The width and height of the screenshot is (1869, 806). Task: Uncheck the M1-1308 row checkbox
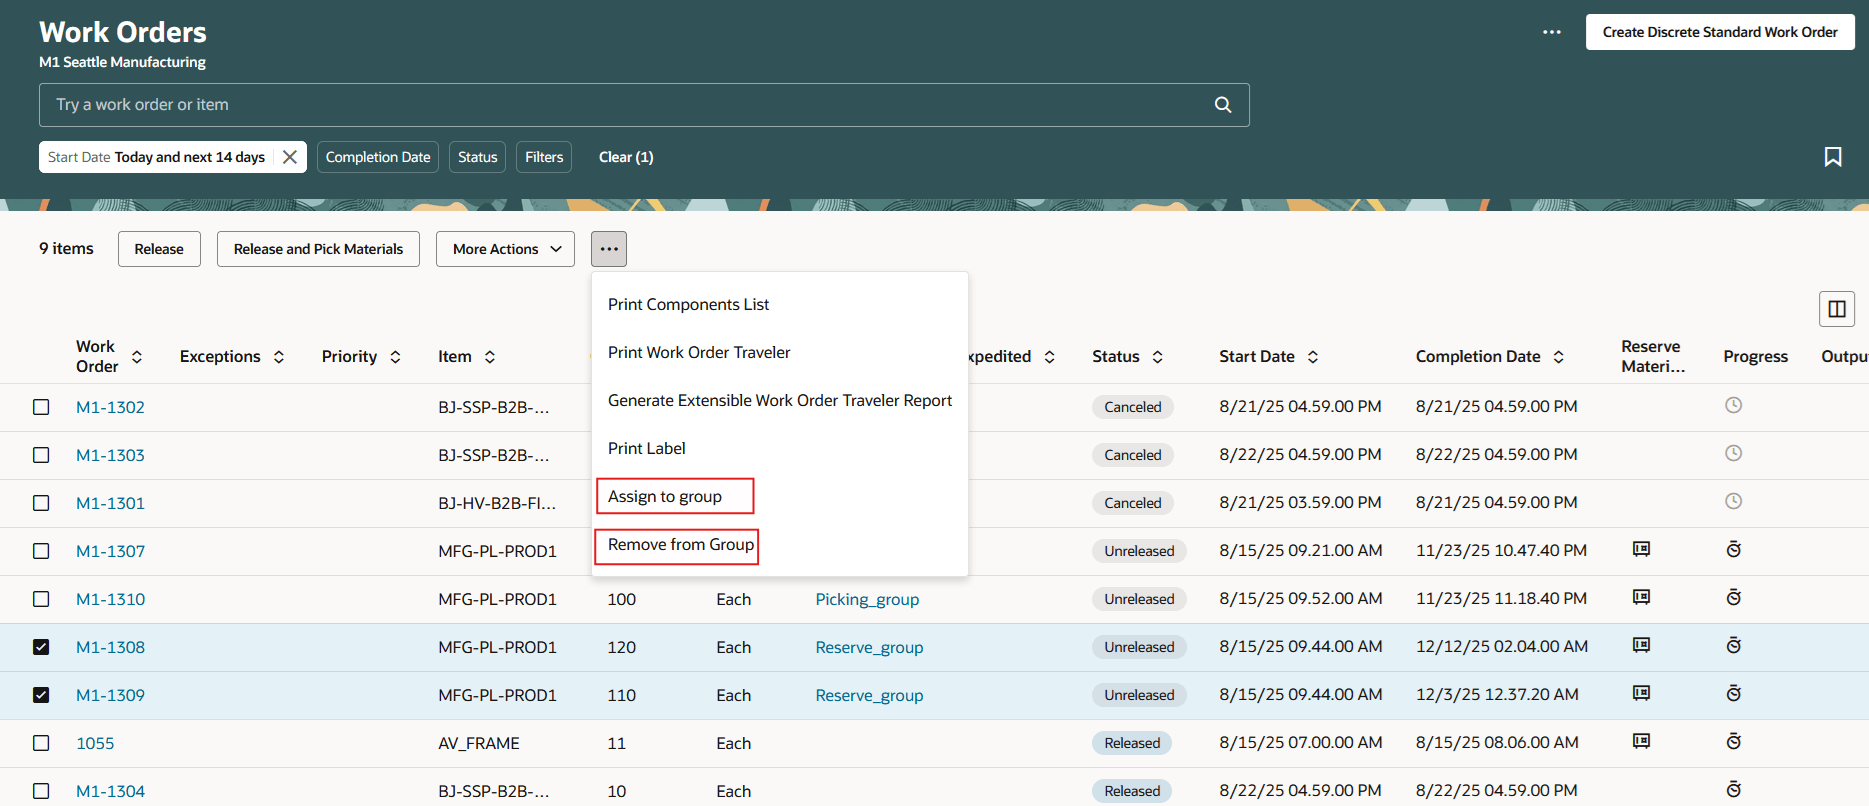[41, 647]
